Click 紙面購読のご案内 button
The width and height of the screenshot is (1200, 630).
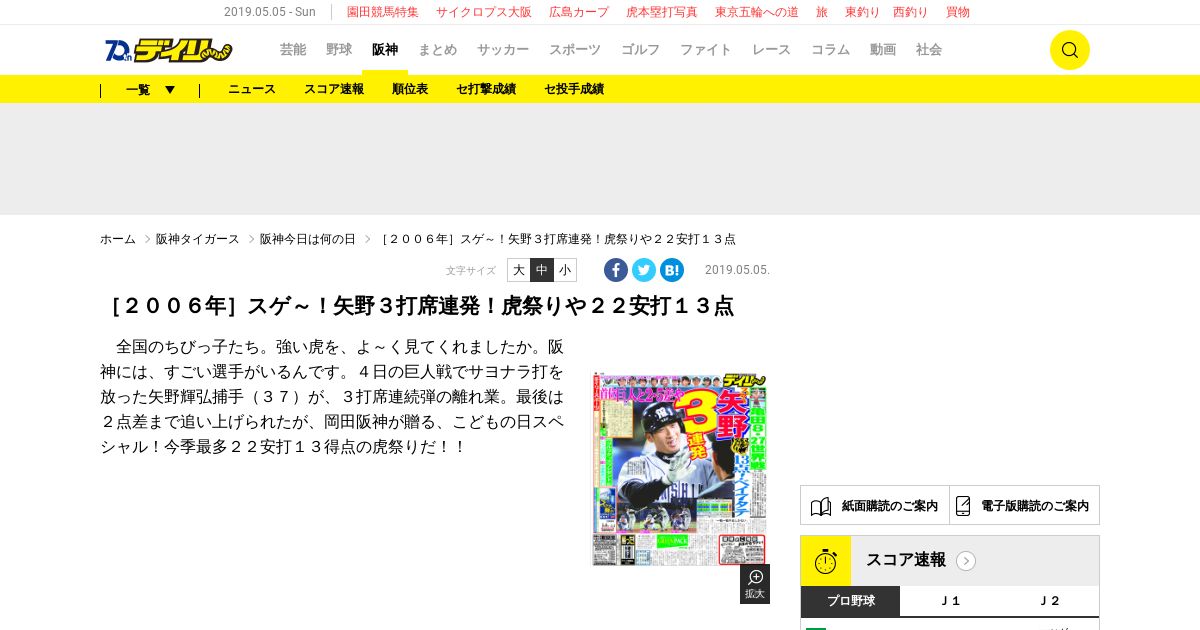click(875, 506)
